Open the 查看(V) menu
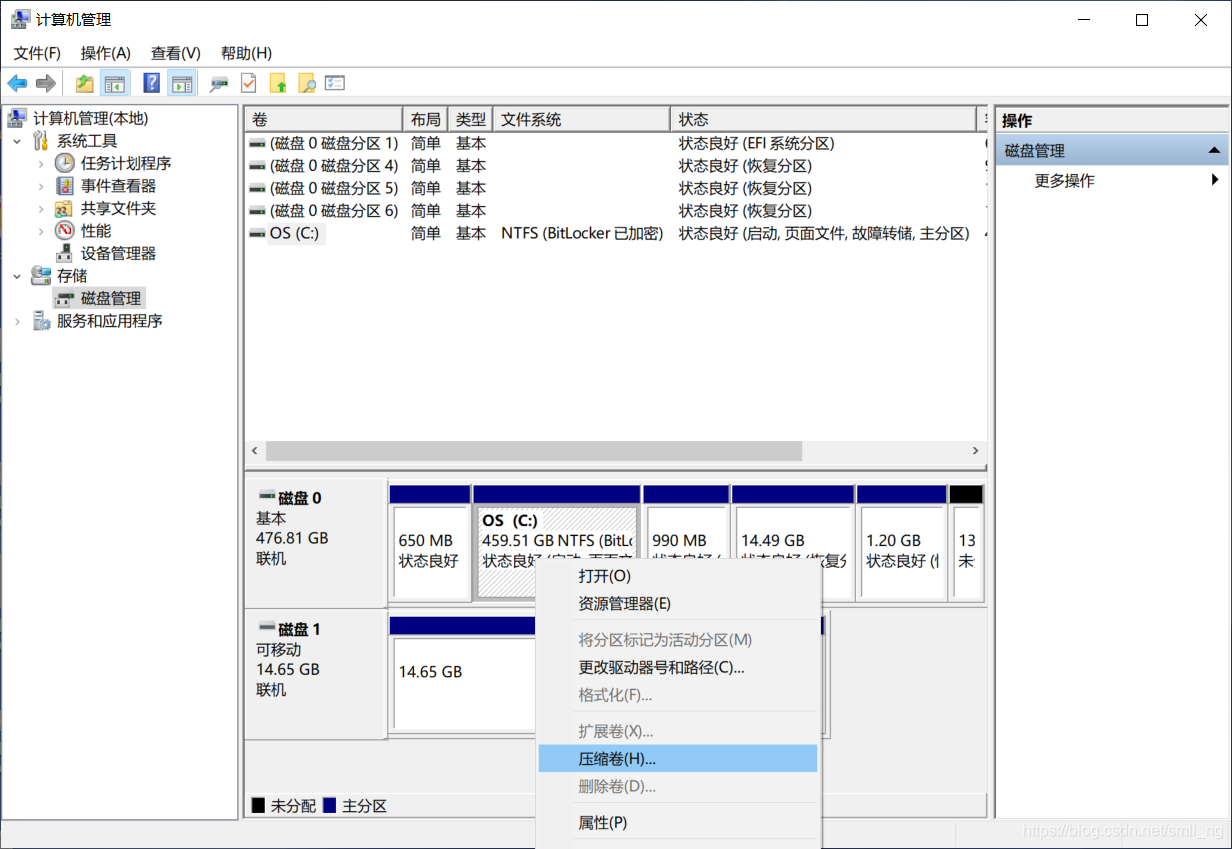The width and height of the screenshot is (1232, 849). [175, 53]
